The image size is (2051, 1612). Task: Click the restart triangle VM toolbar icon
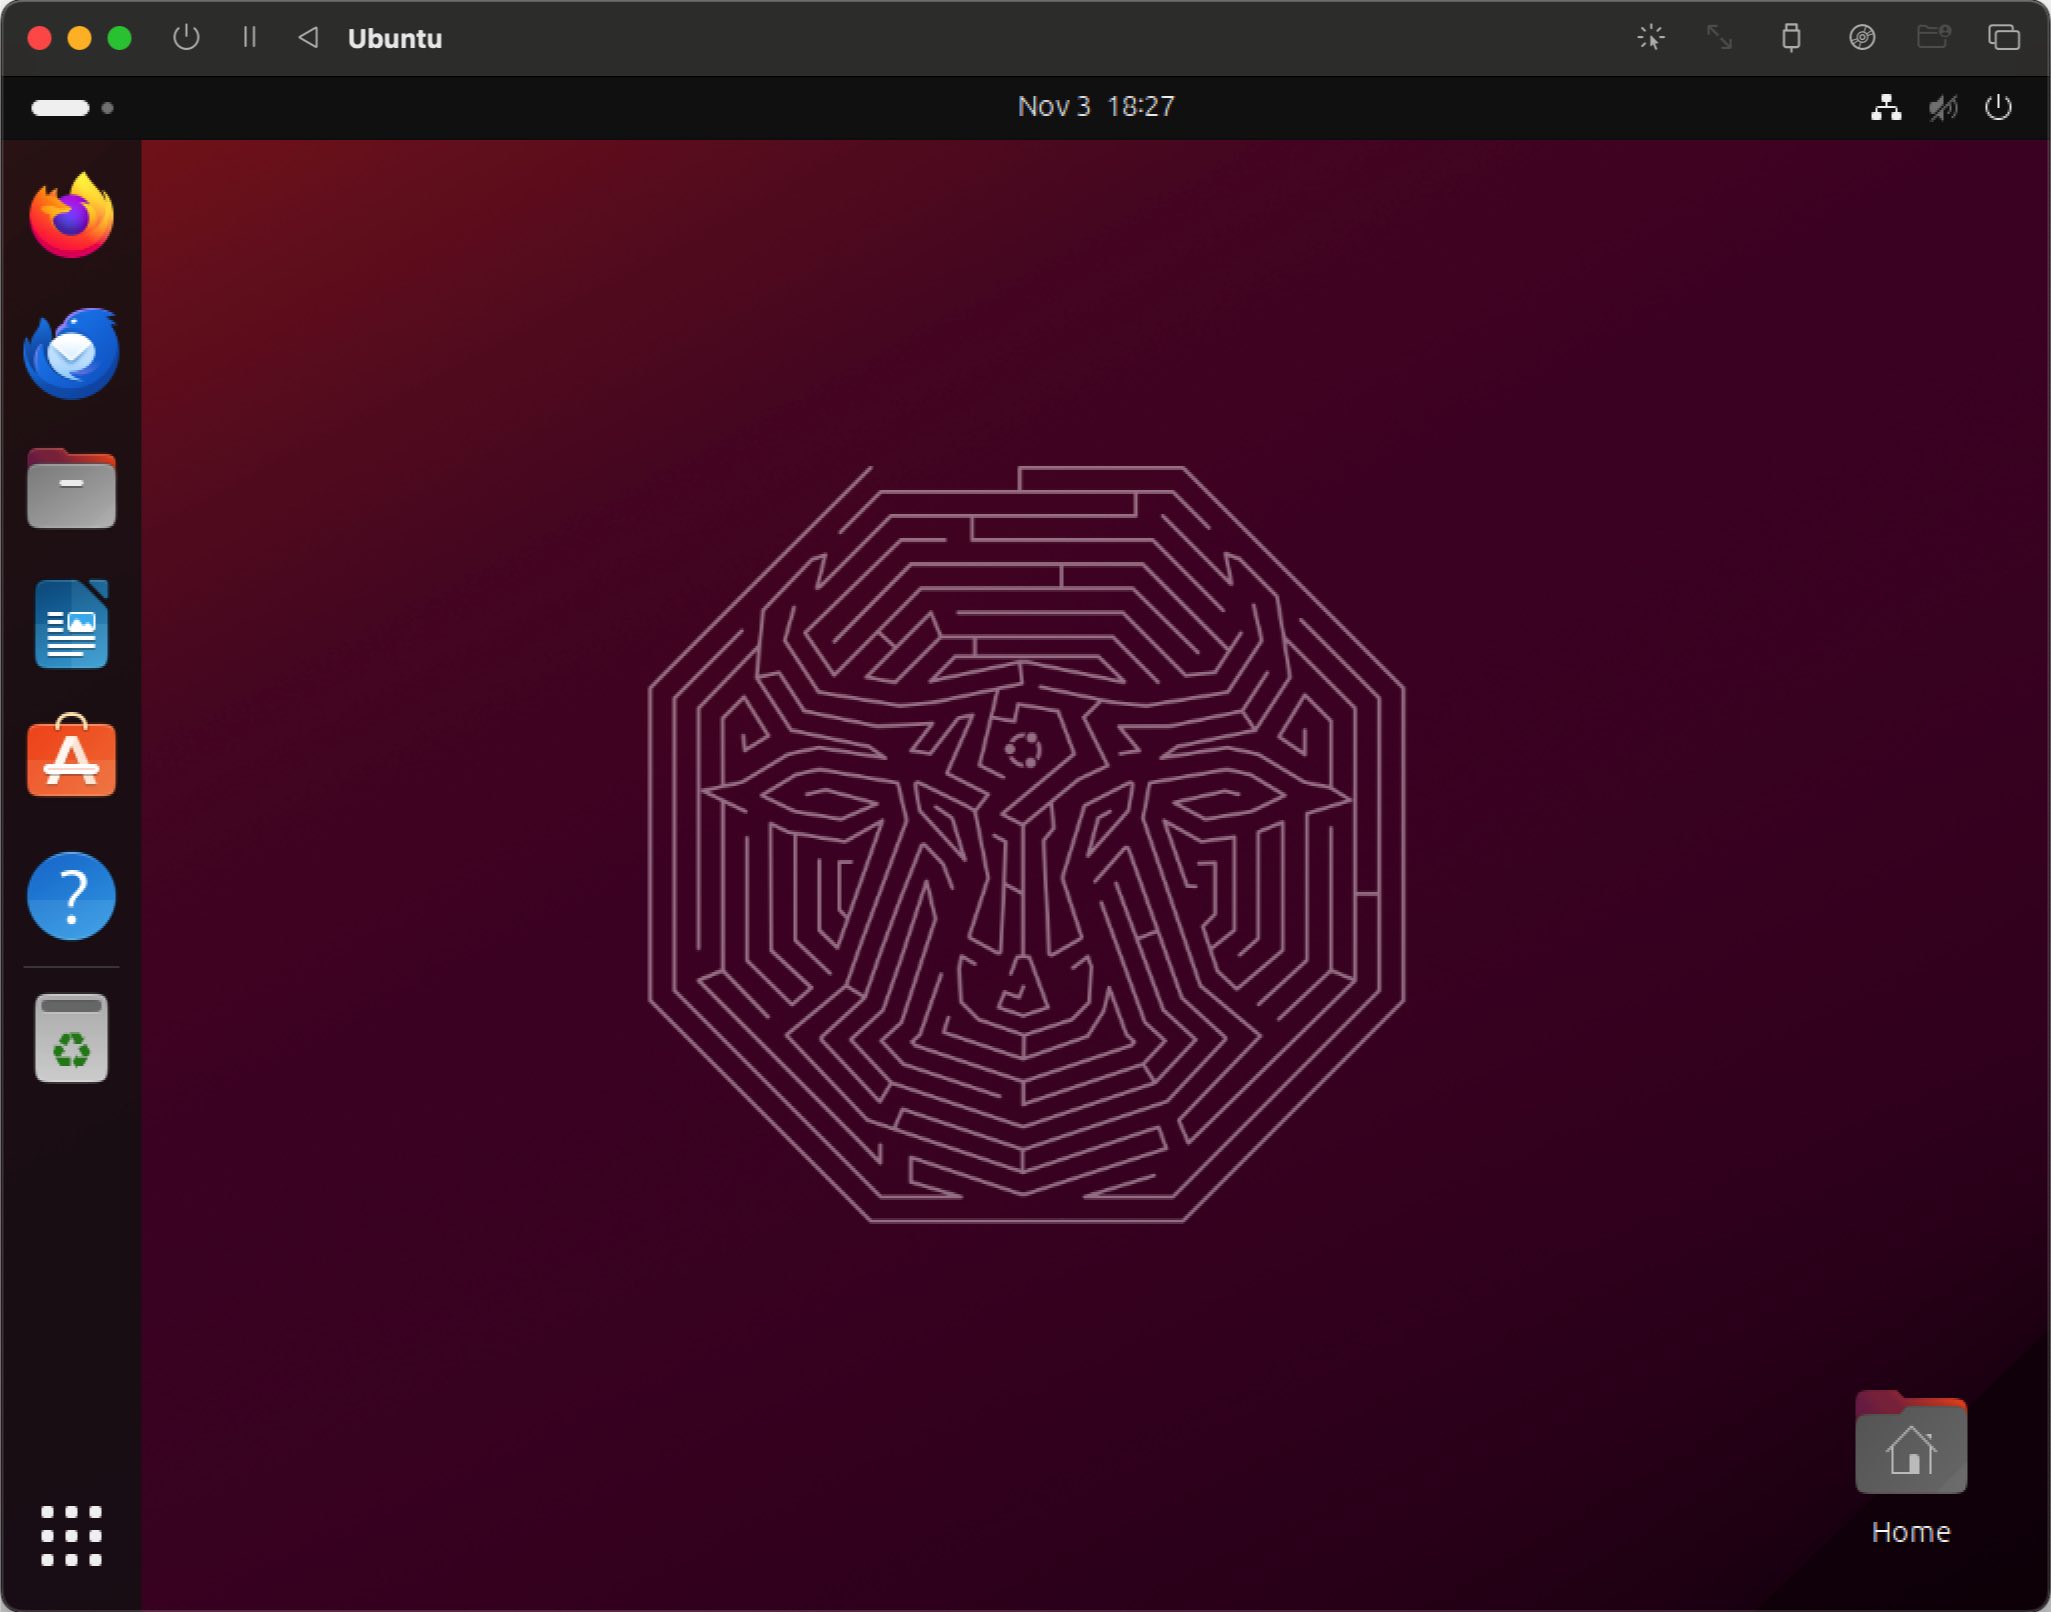pyautogui.click(x=308, y=38)
